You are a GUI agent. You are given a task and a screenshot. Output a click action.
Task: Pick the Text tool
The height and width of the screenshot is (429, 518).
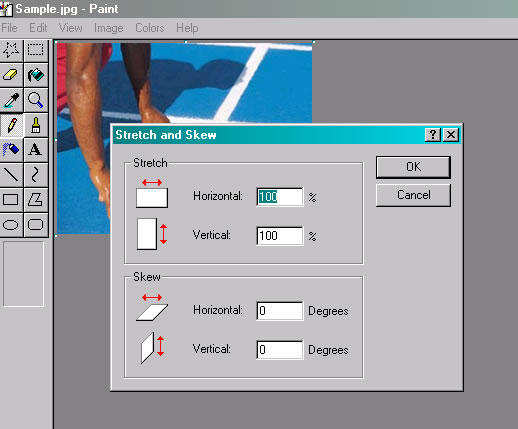click(36, 150)
